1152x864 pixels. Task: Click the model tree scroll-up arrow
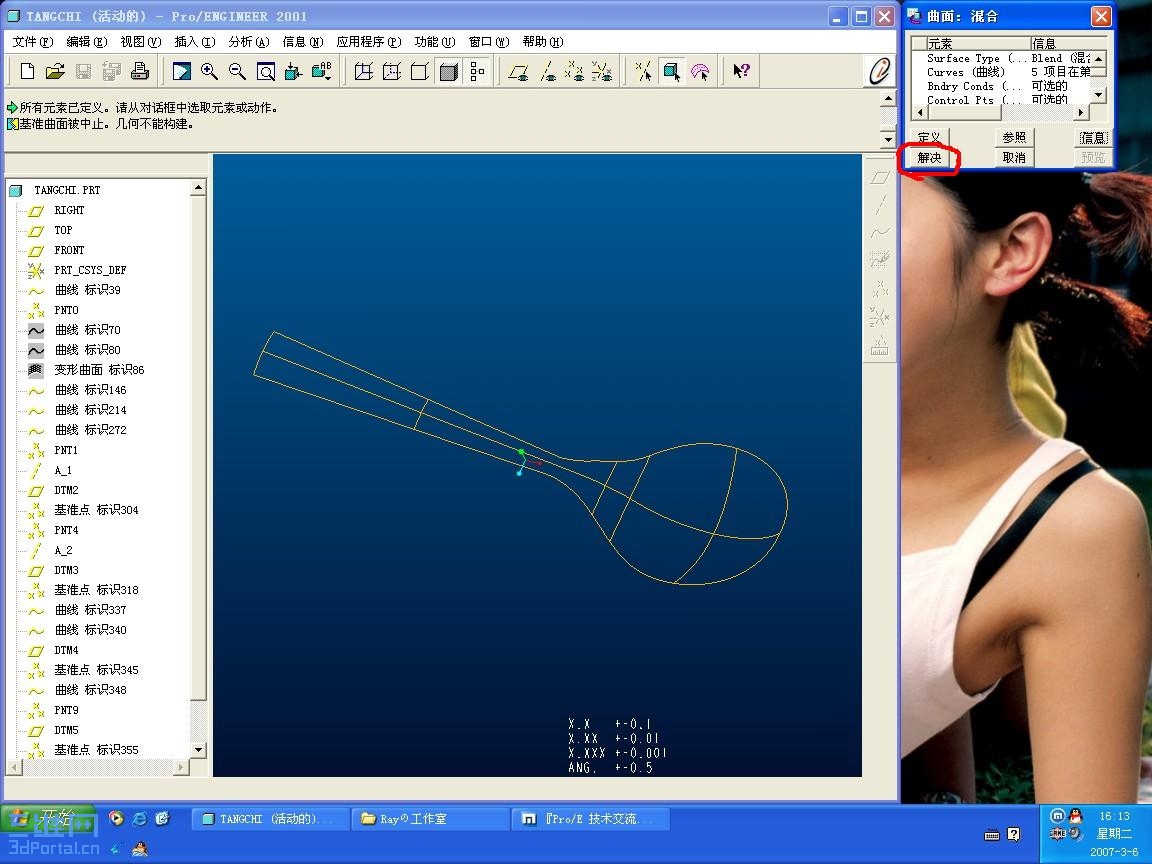point(198,189)
